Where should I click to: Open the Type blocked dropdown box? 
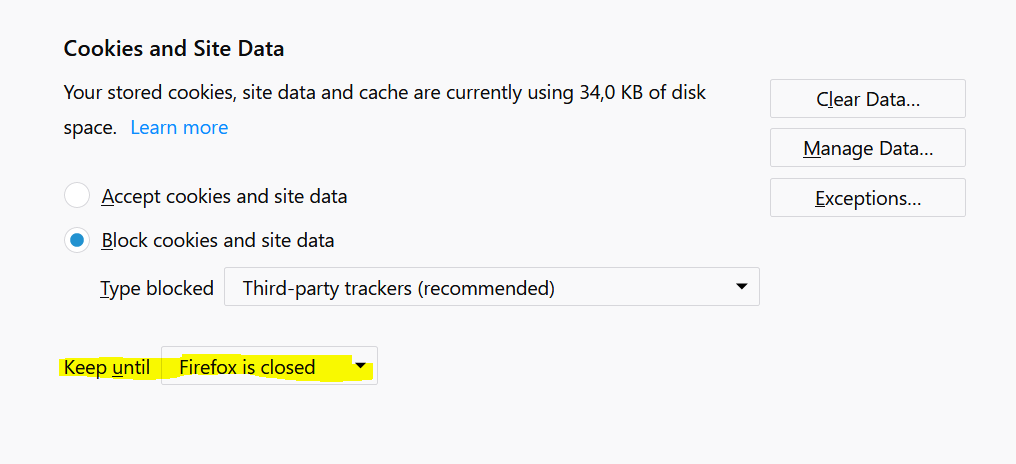(x=490, y=288)
